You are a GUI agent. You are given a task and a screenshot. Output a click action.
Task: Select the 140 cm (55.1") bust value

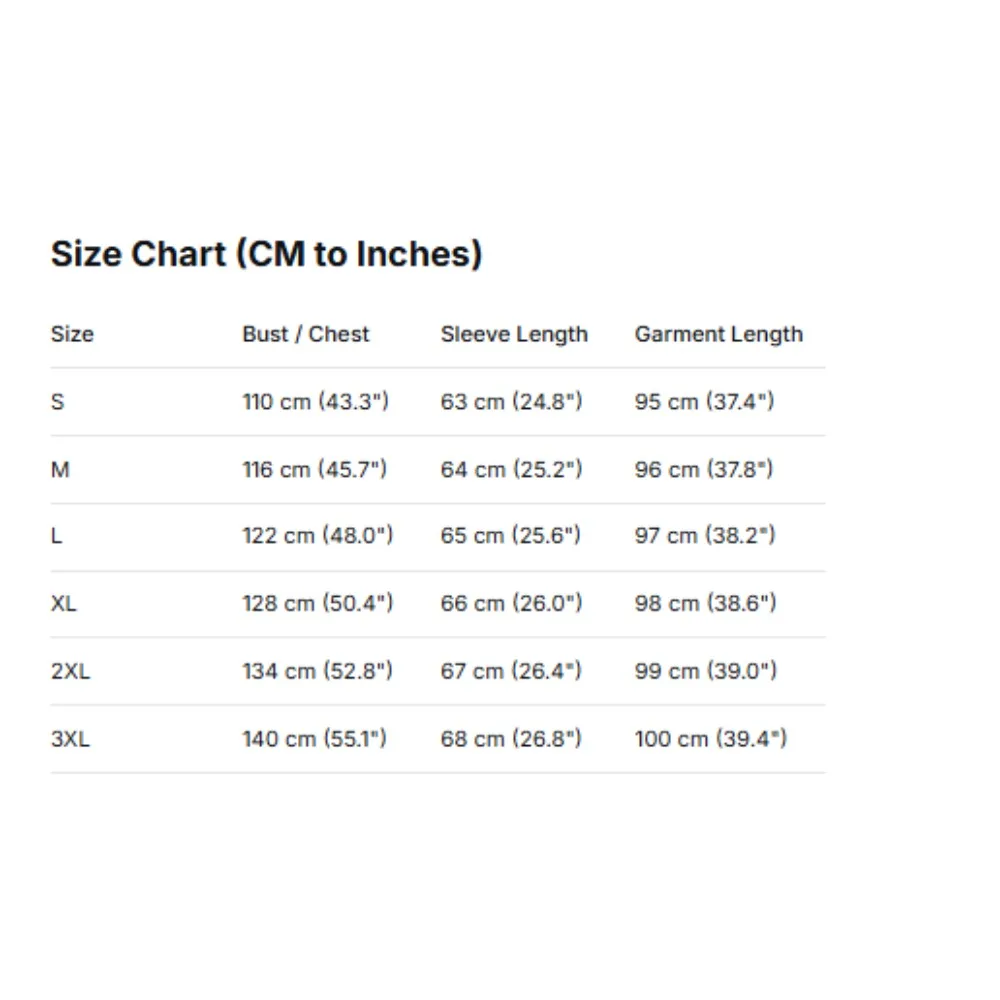(x=314, y=739)
